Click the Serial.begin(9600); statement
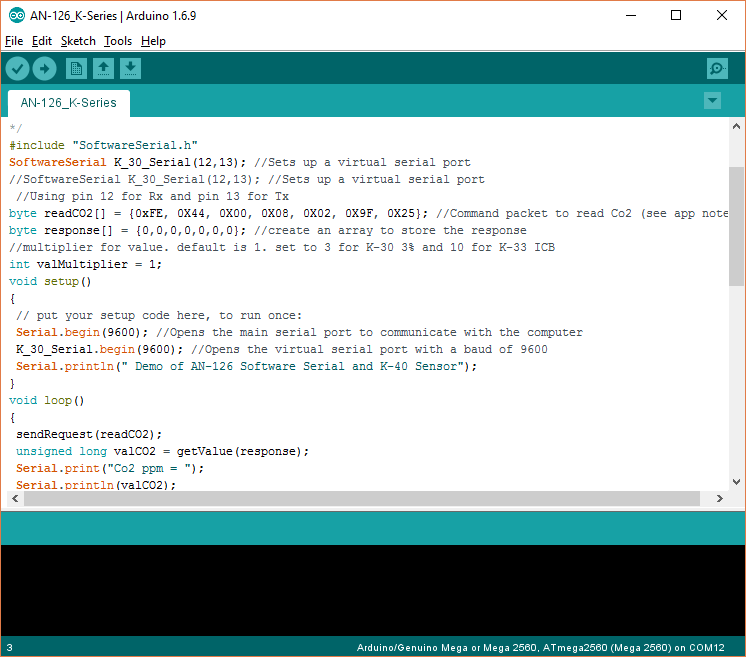This screenshot has height=657, width=746. [x=82, y=332]
